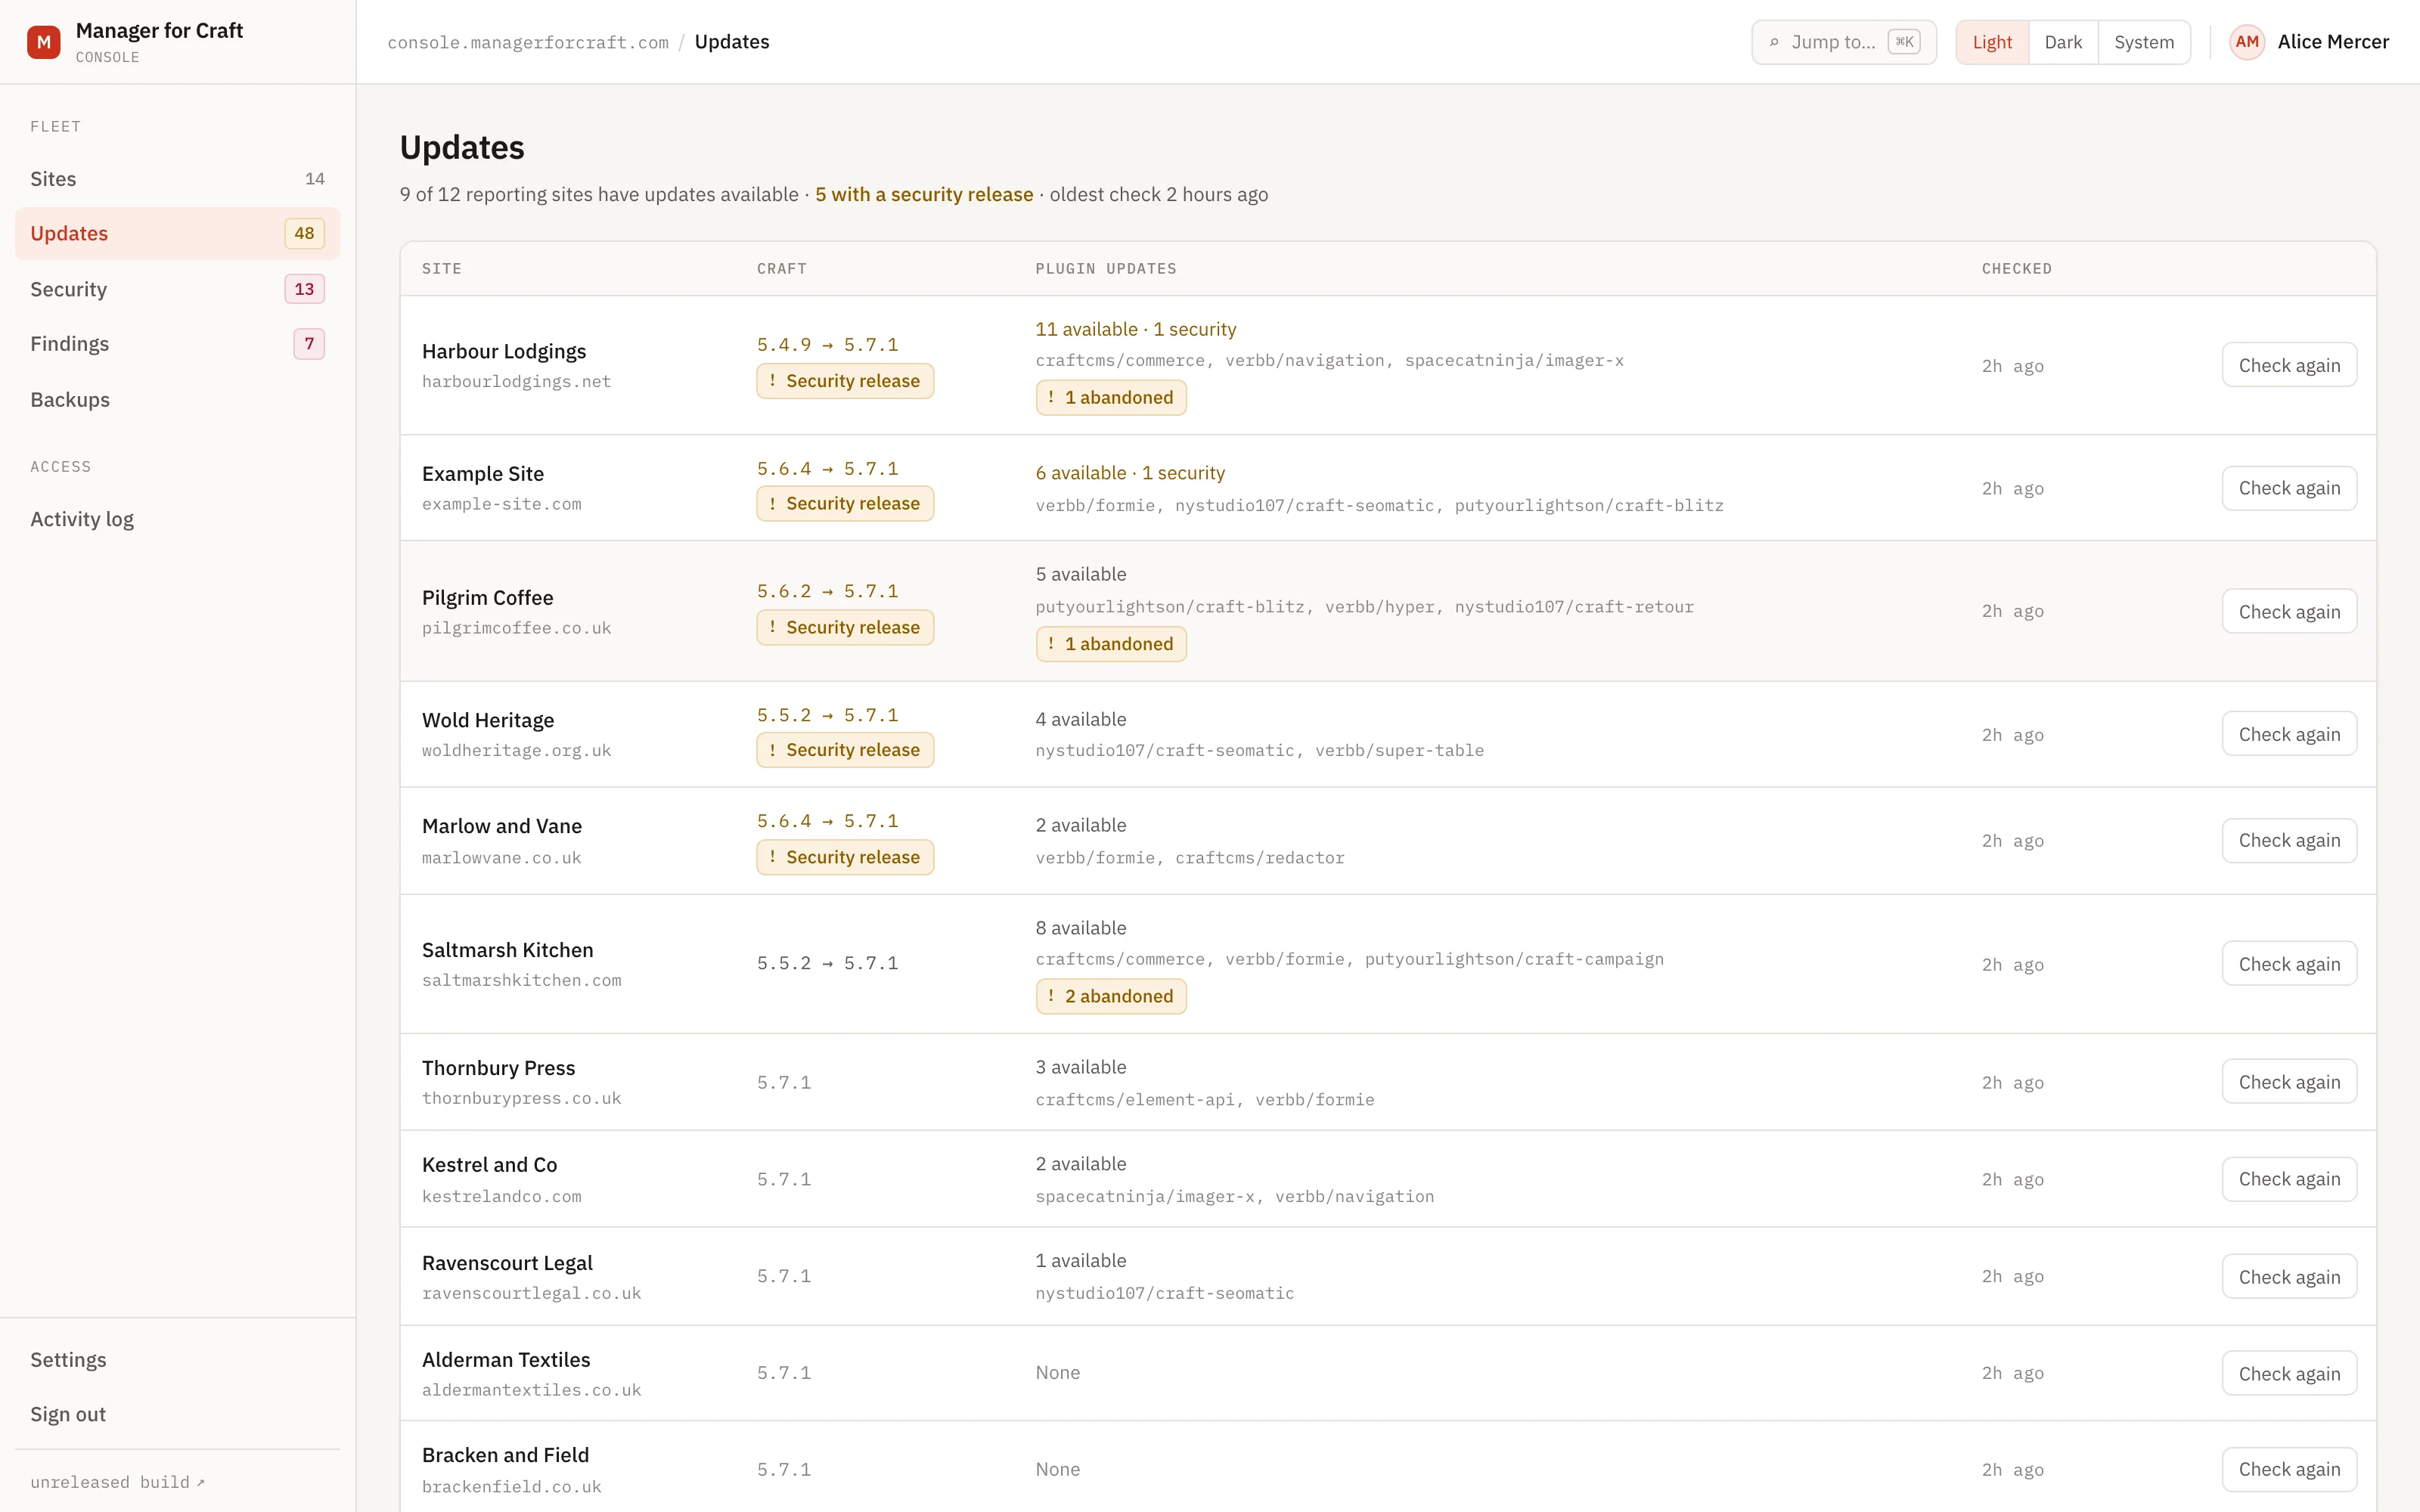Switch theme to Dark
This screenshot has width=2420, height=1512.
click(2063, 42)
